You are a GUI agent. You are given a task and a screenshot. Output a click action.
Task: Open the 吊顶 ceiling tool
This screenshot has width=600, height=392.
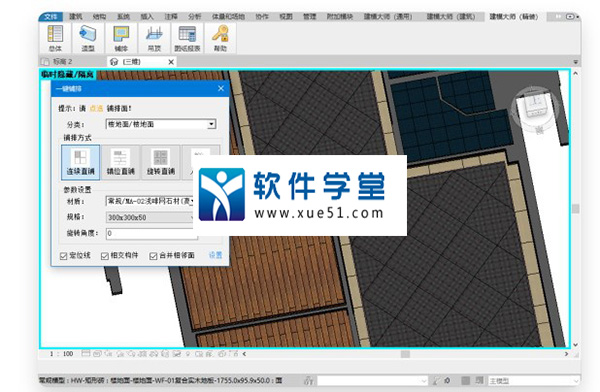(154, 38)
